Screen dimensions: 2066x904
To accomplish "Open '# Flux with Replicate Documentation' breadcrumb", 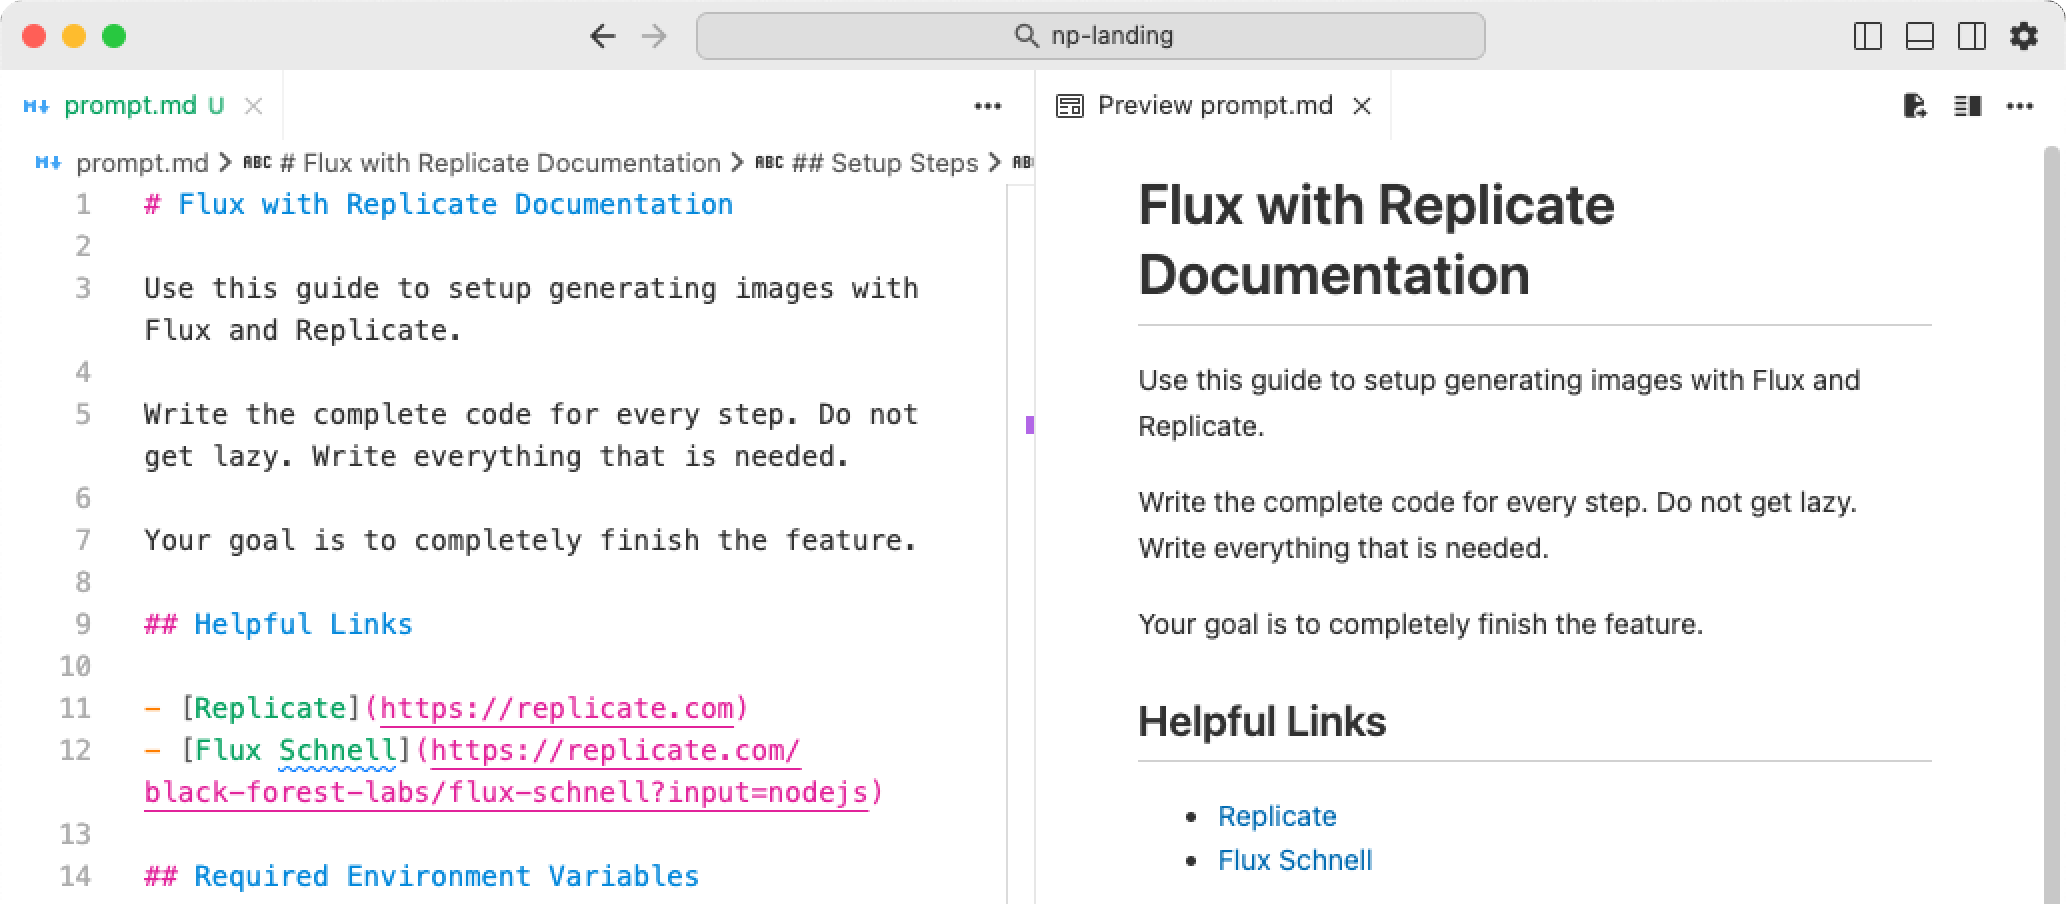I will pyautogui.click(x=500, y=163).
